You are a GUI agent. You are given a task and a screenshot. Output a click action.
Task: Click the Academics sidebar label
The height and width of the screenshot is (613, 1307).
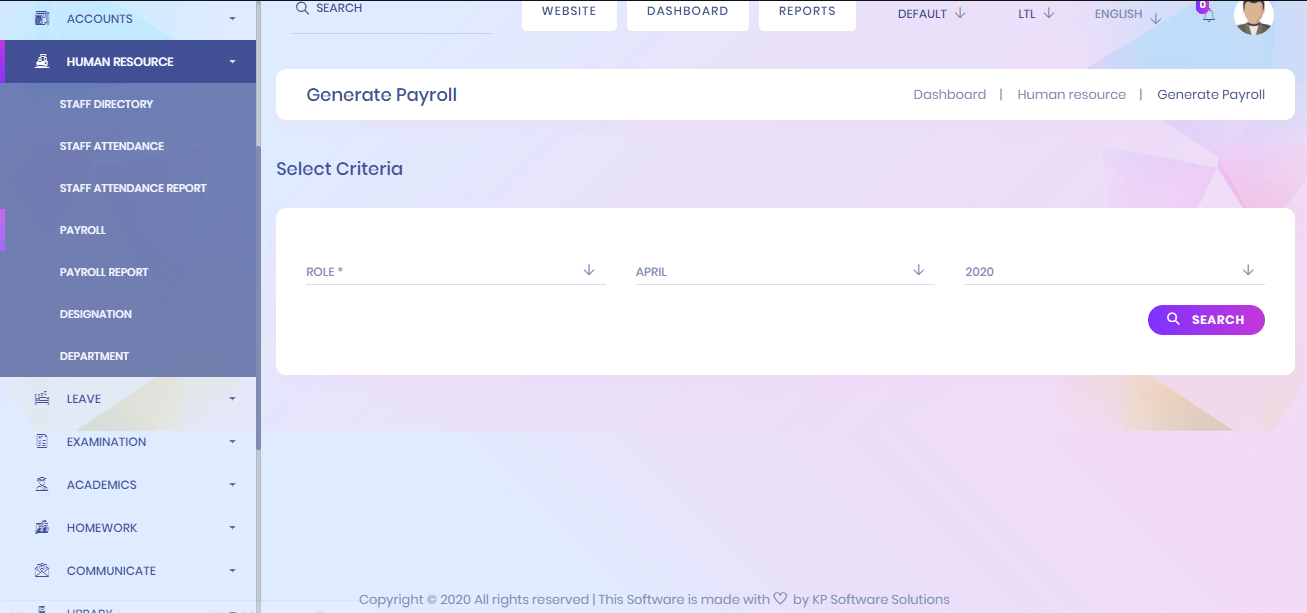[x=101, y=485]
